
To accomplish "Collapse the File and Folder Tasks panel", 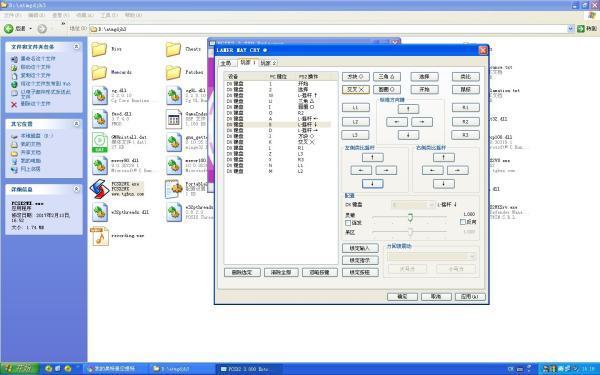I will pyautogui.click(x=76, y=46).
